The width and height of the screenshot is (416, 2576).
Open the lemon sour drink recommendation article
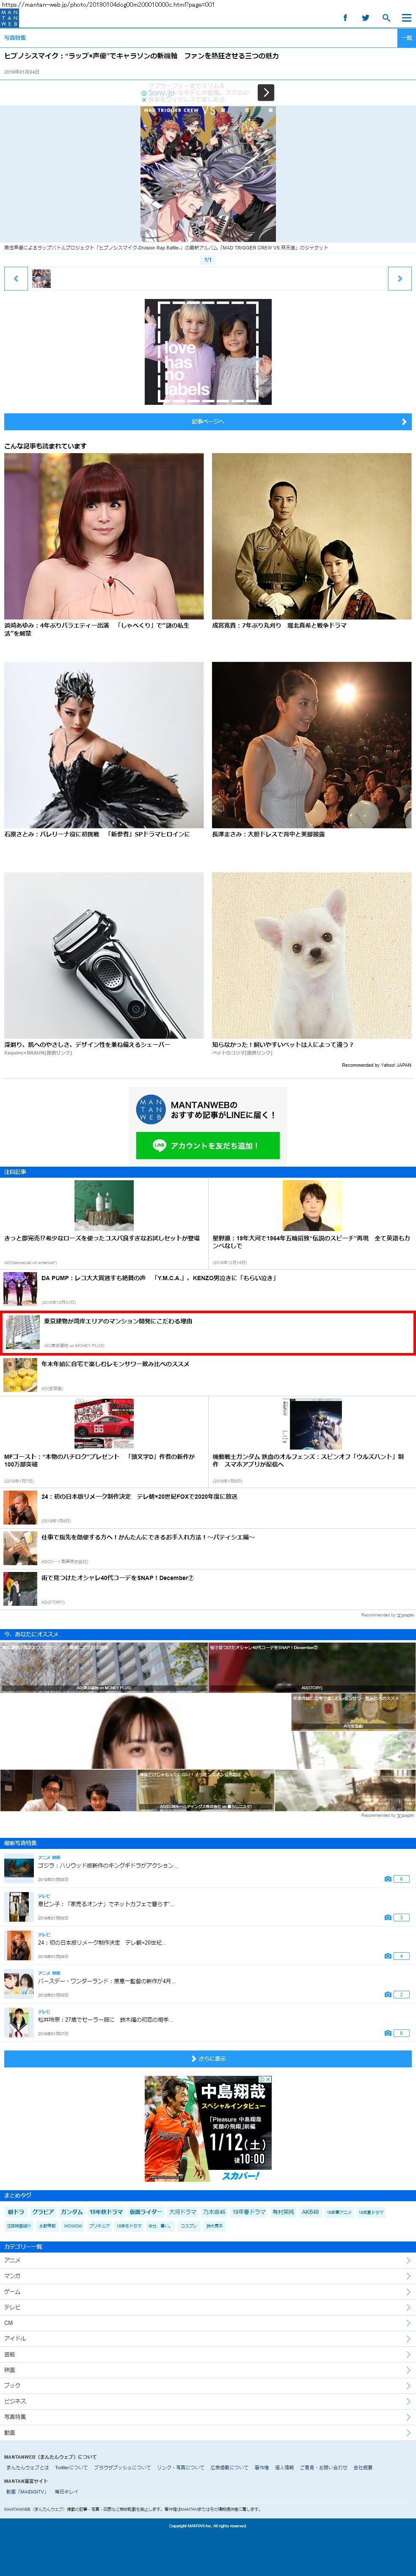(208, 1375)
